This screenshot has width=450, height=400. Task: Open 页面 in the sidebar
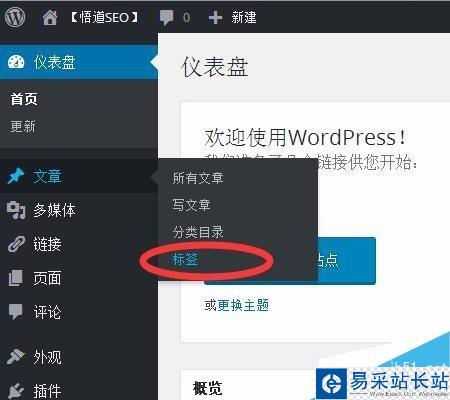[x=47, y=278]
